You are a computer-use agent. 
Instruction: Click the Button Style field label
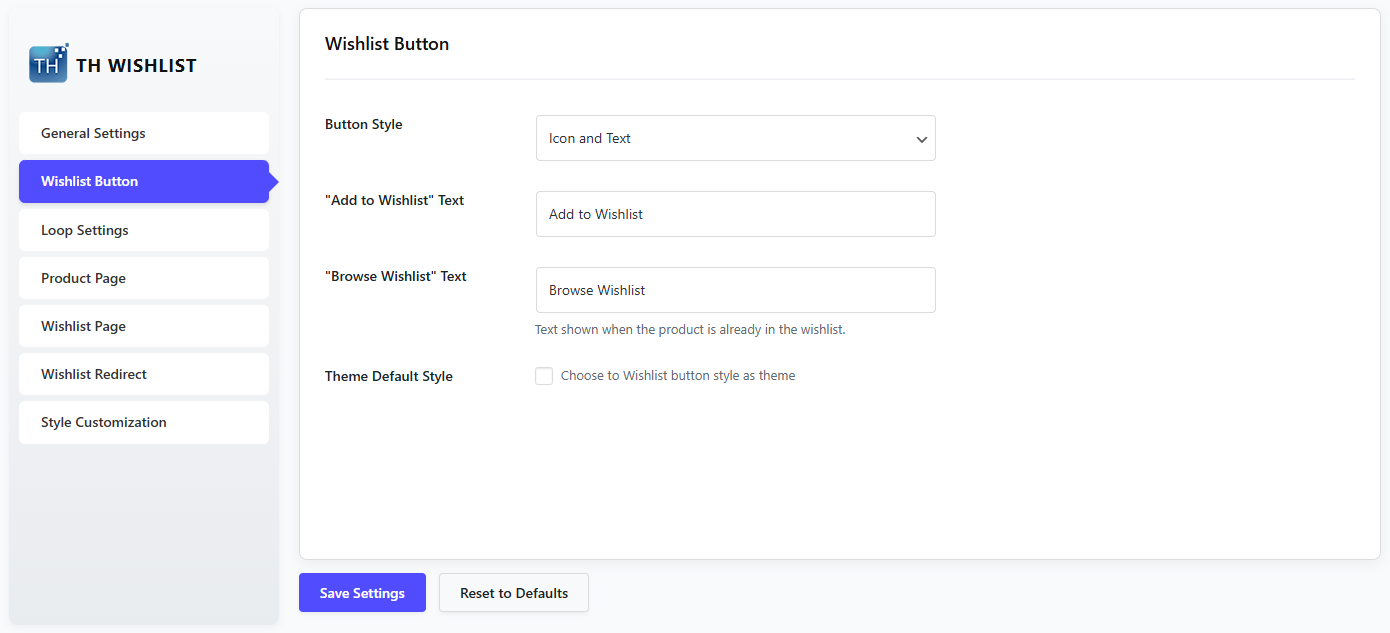[x=364, y=124]
